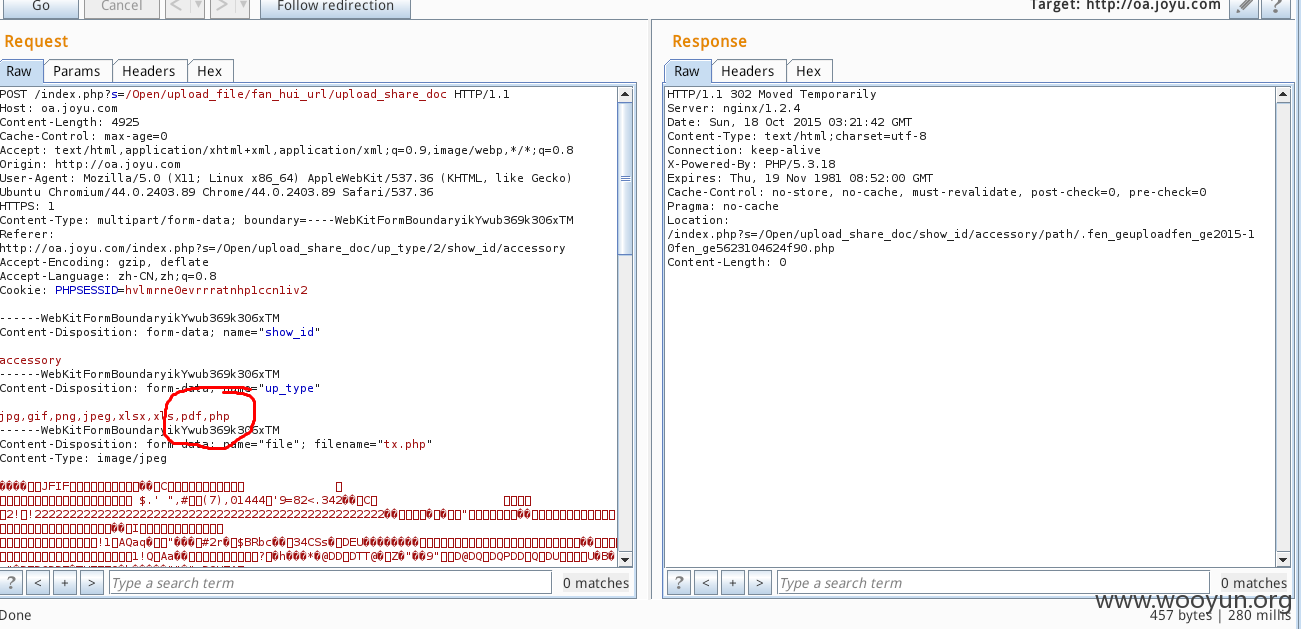The width and height of the screenshot is (1301, 629).
Task: Click response scrollbar up arrow
Action: point(1284,95)
